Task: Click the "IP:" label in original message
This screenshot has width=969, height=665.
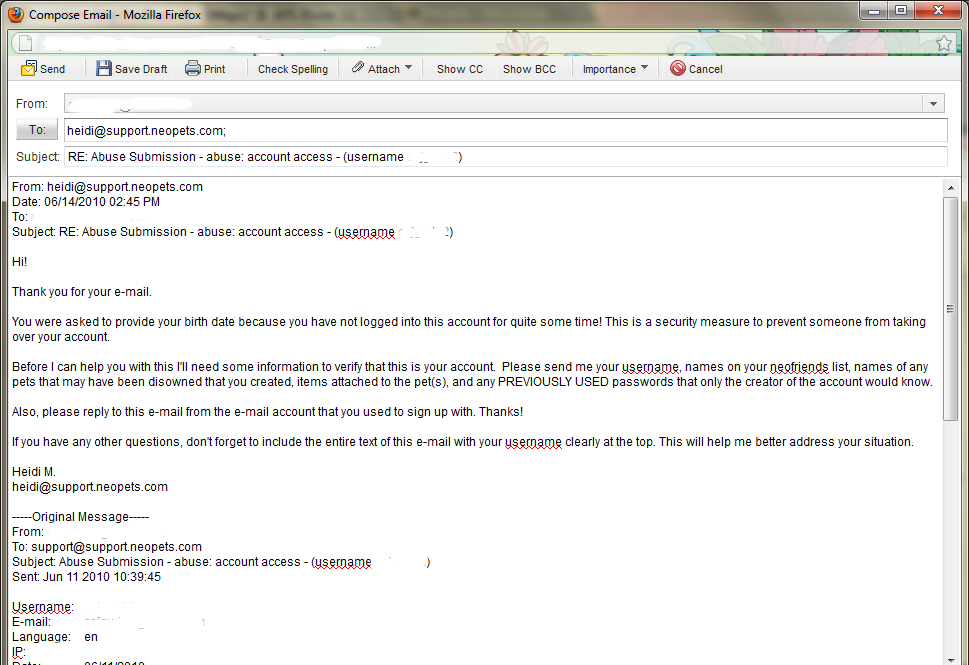Action: pos(19,652)
